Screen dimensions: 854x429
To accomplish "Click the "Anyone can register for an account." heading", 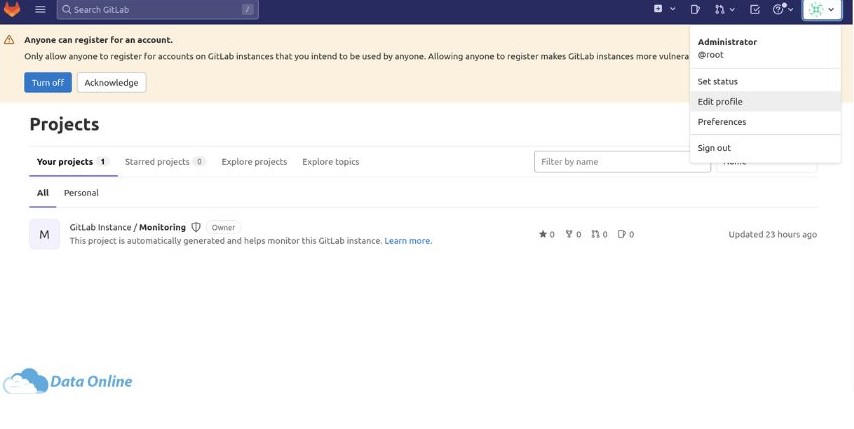I will (99, 40).
